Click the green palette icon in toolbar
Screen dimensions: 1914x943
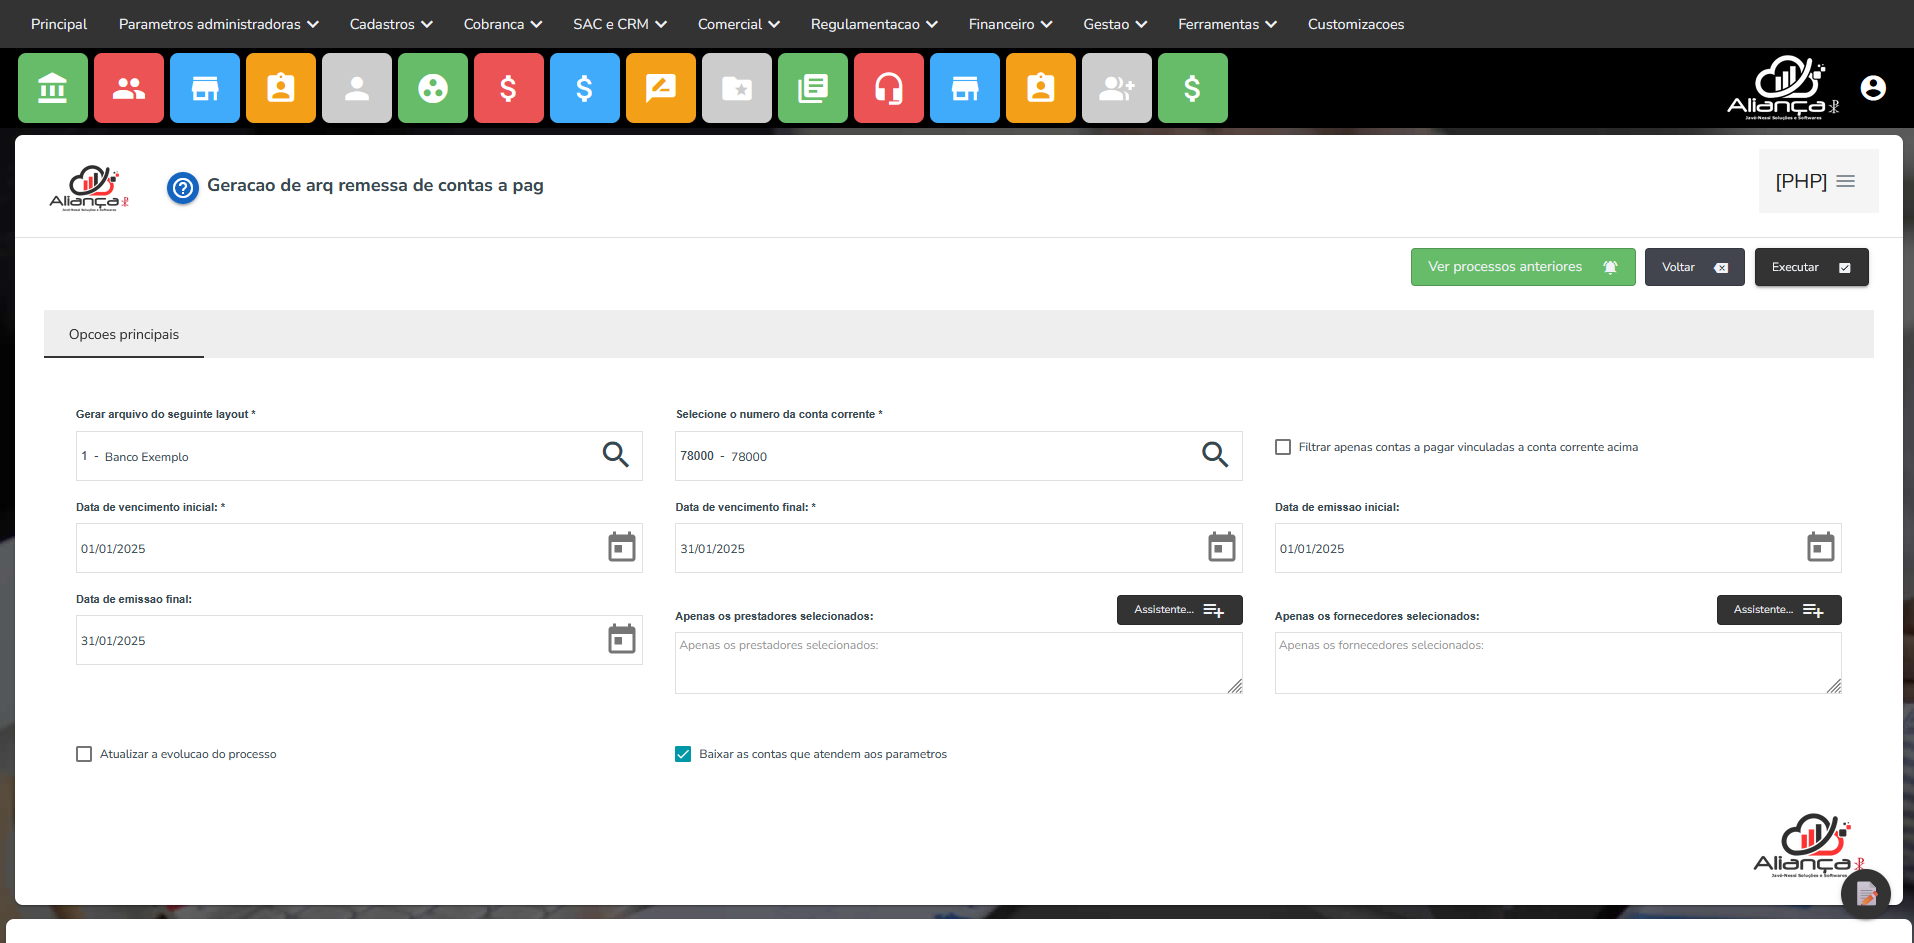(x=432, y=89)
